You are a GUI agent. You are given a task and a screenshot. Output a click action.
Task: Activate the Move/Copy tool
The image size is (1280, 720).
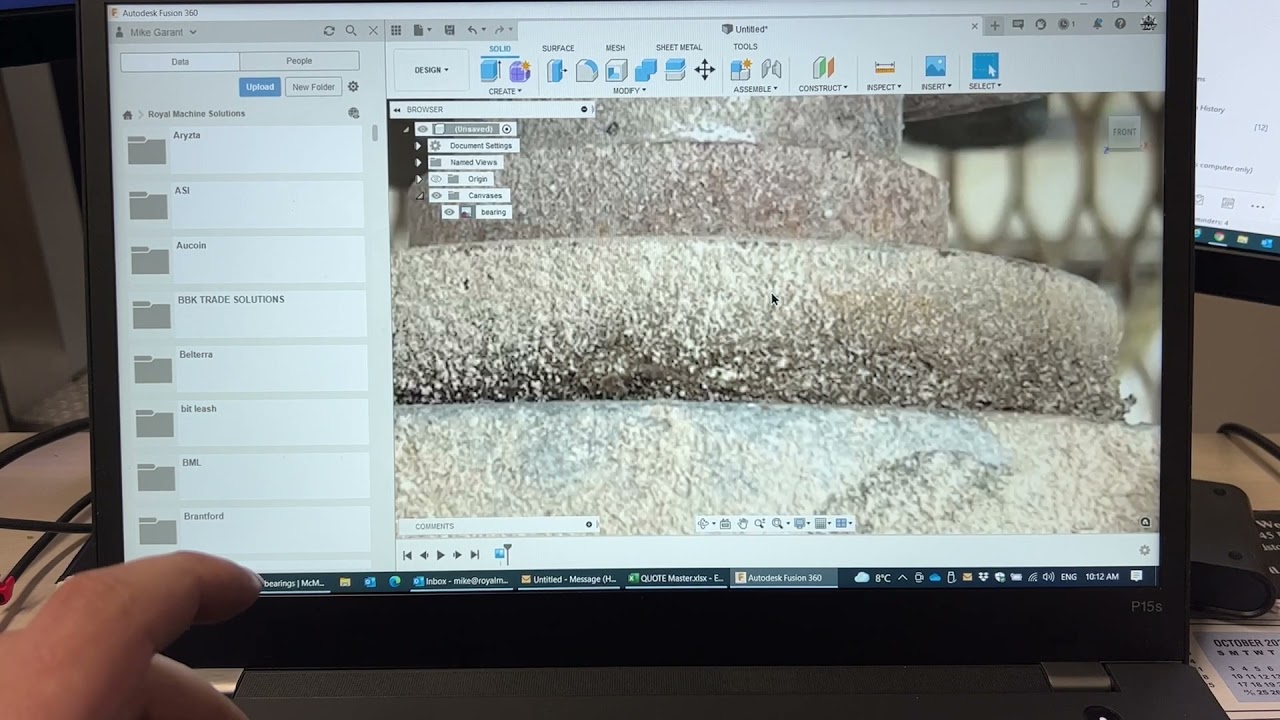pyautogui.click(x=705, y=70)
